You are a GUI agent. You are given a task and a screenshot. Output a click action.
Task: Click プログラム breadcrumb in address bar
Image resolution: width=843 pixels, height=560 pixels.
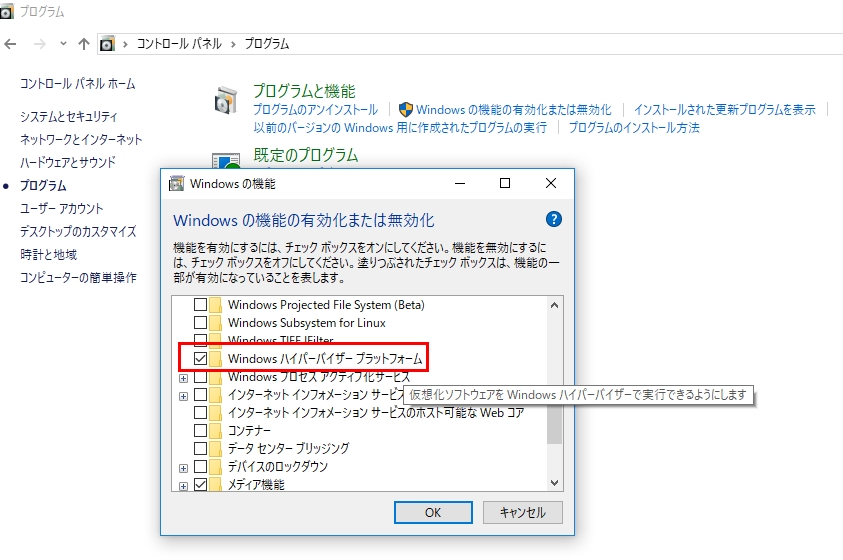267,44
